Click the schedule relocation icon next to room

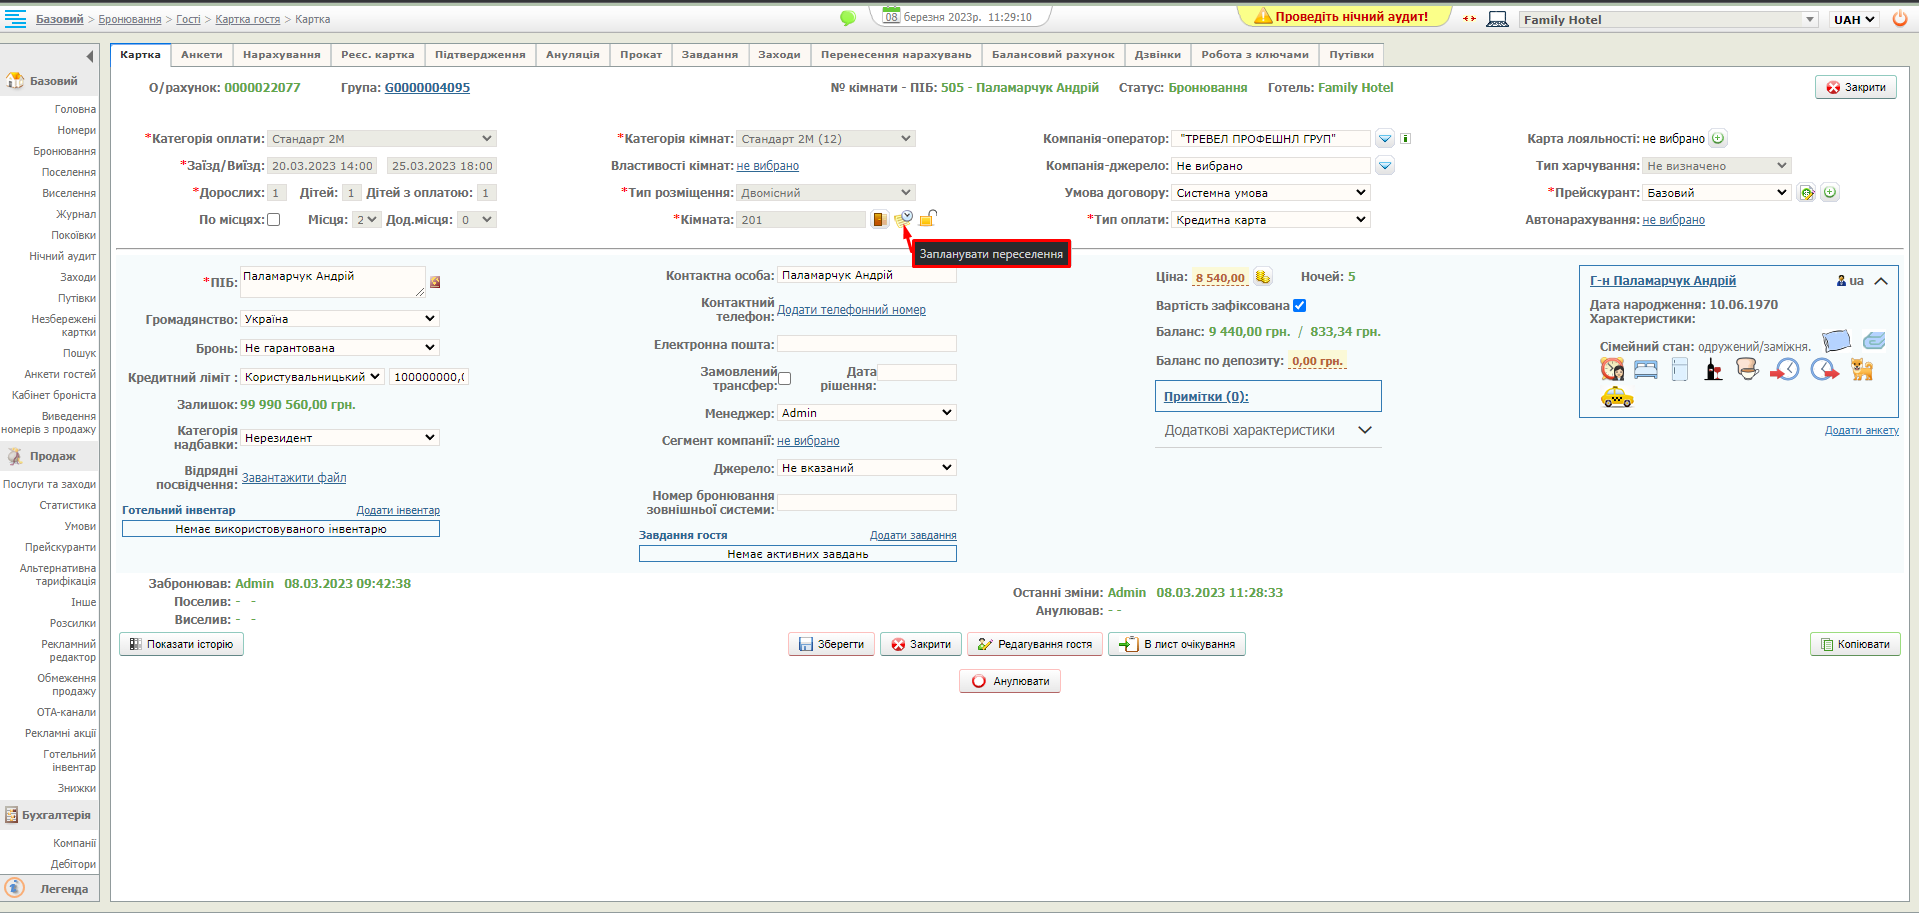click(904, 218)
